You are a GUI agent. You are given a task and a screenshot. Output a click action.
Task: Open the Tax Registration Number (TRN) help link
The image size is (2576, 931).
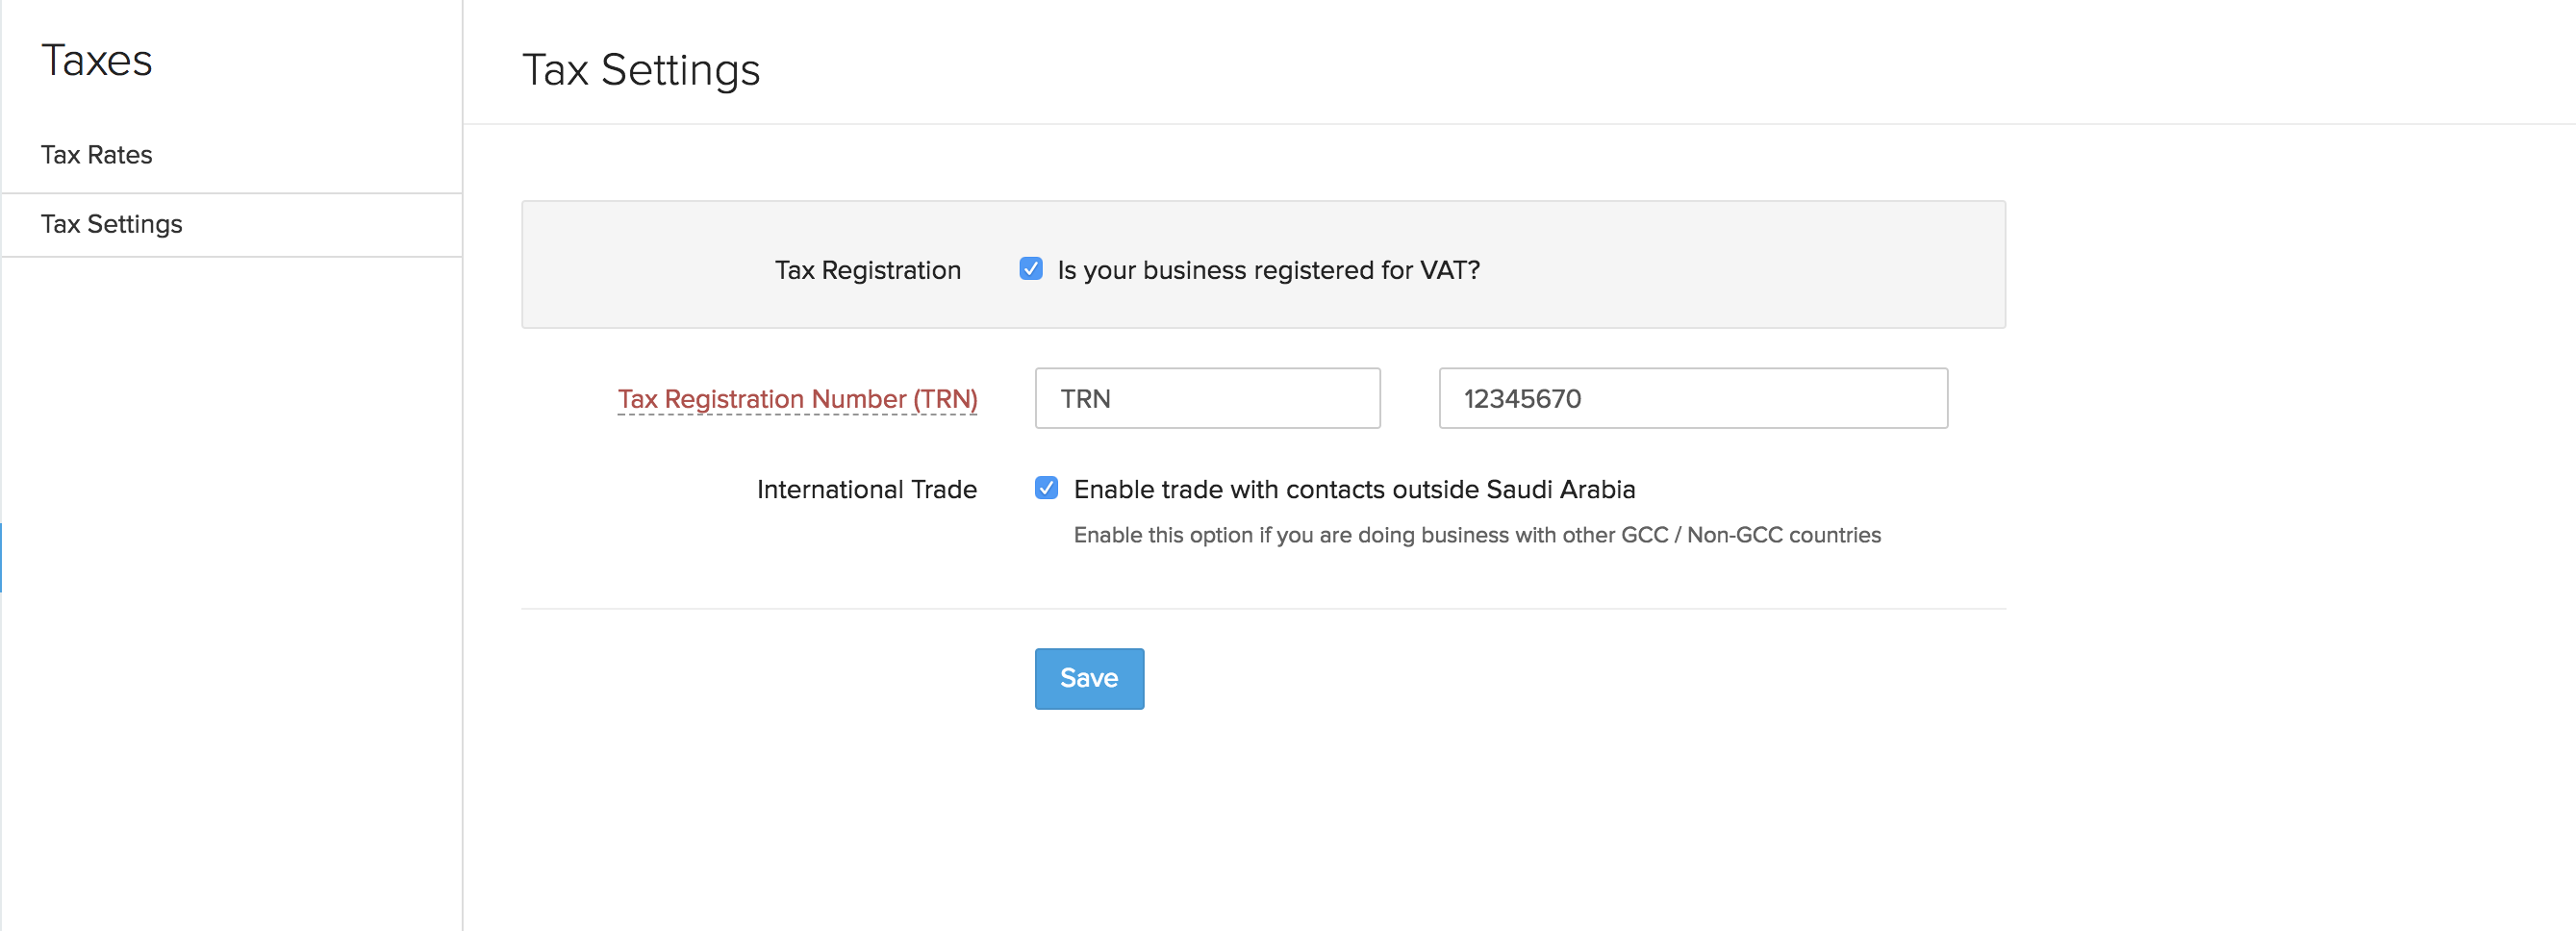797,398
